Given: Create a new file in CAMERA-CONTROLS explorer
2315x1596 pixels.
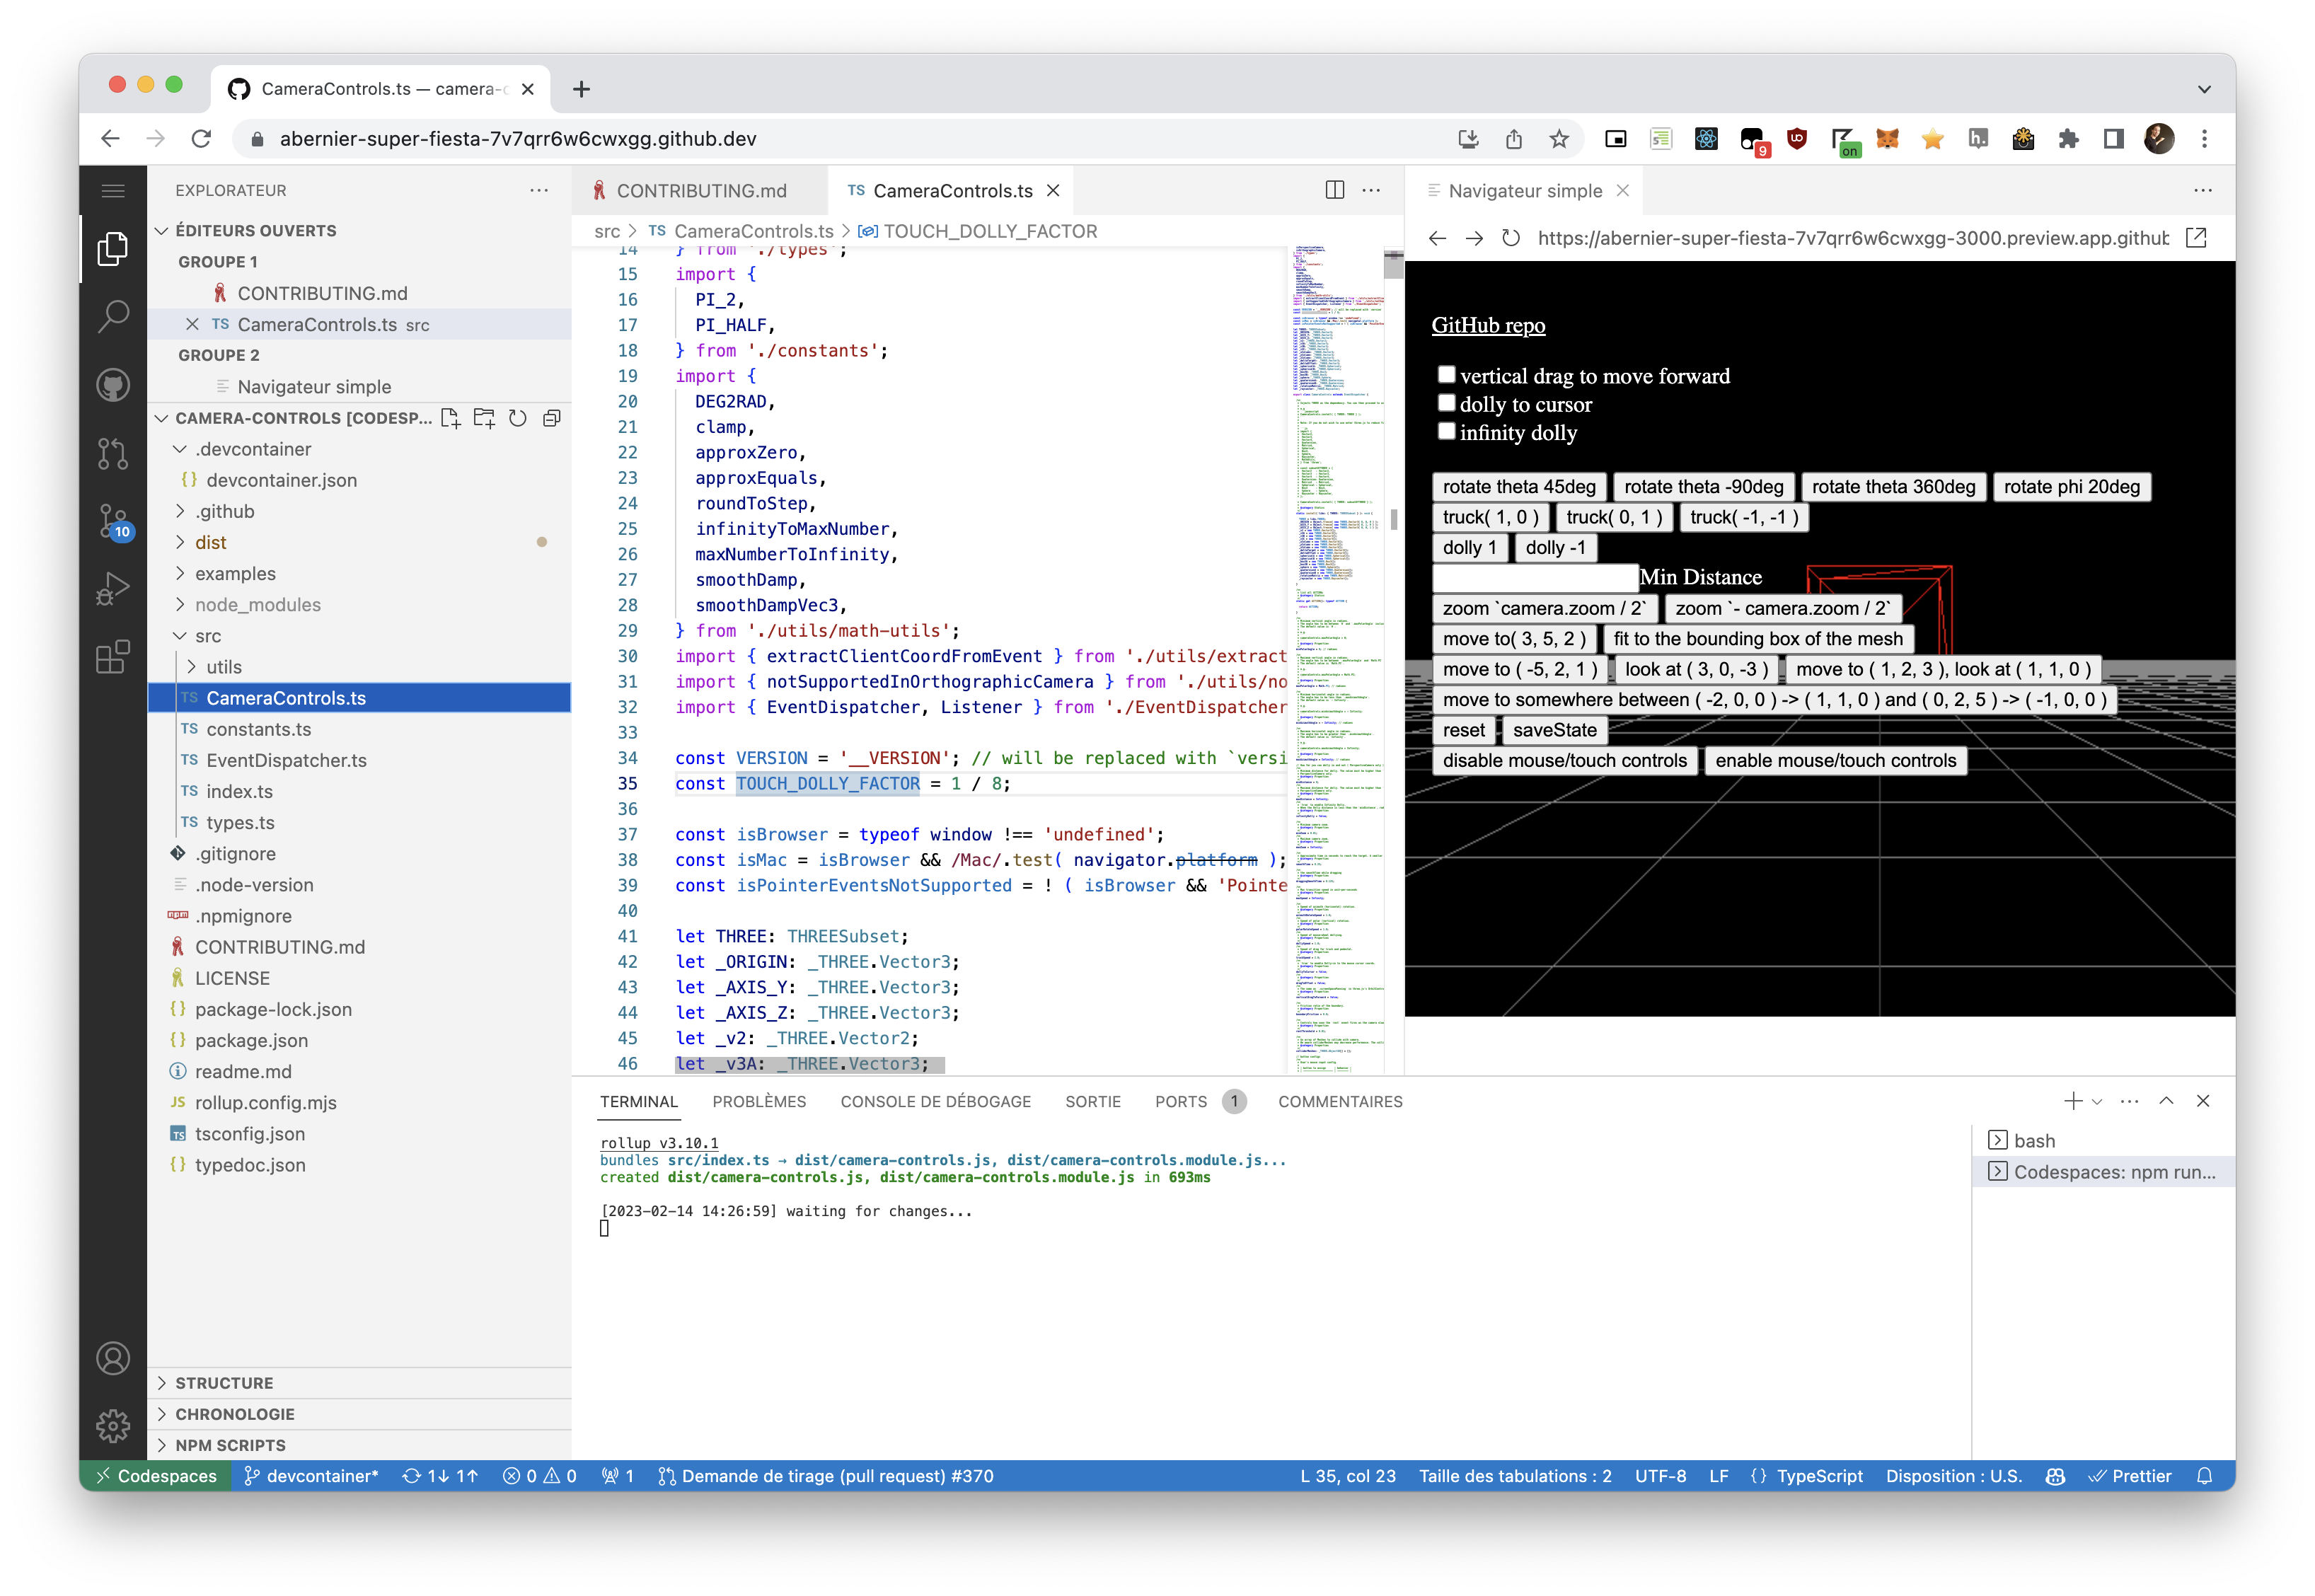Looking at the screenshot, I should [x=451, y=418].
